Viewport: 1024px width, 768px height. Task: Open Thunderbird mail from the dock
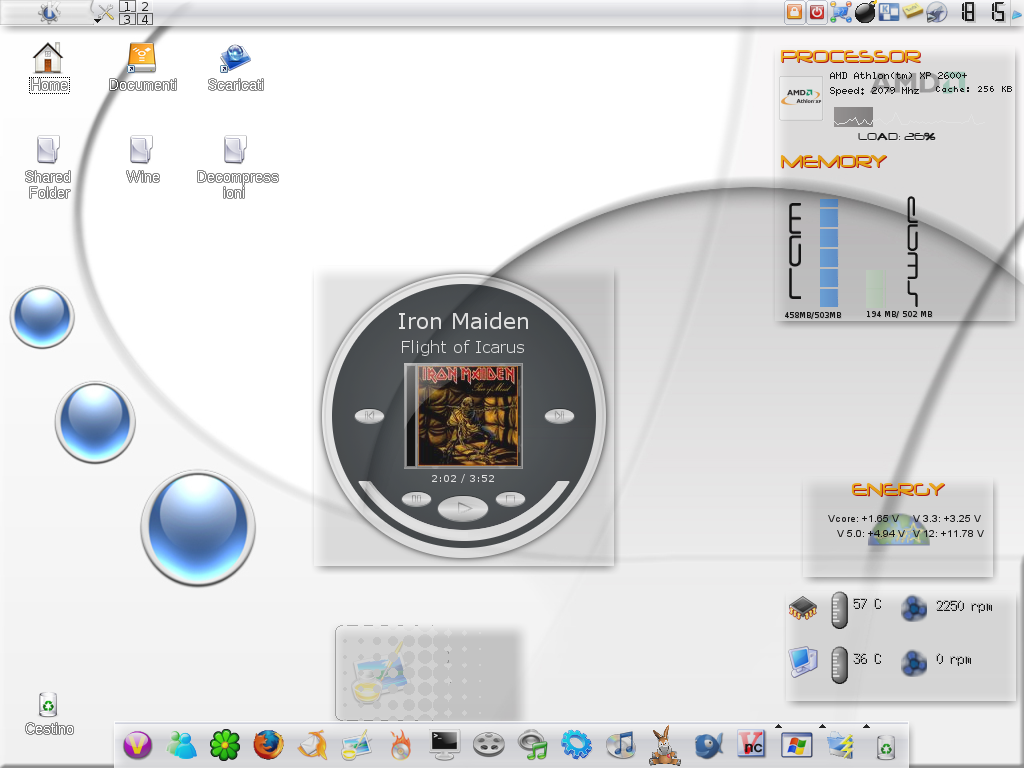[313, 745]
